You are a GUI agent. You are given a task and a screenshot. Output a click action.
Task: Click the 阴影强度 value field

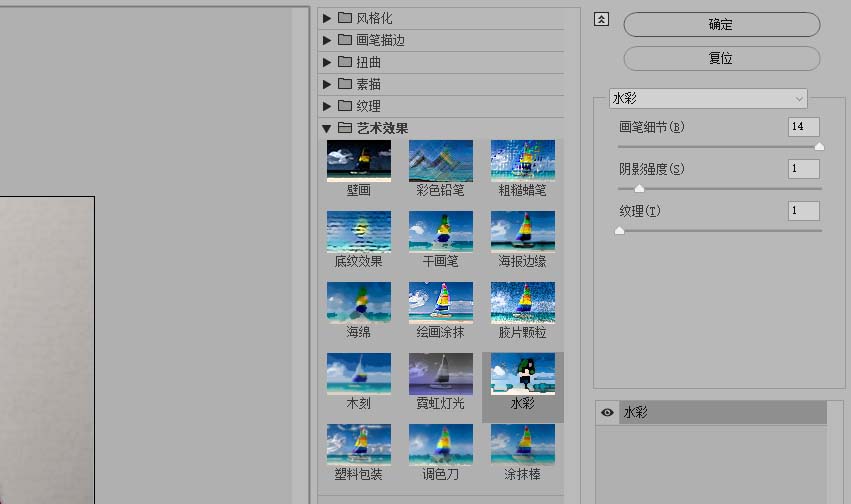(804, 169)
